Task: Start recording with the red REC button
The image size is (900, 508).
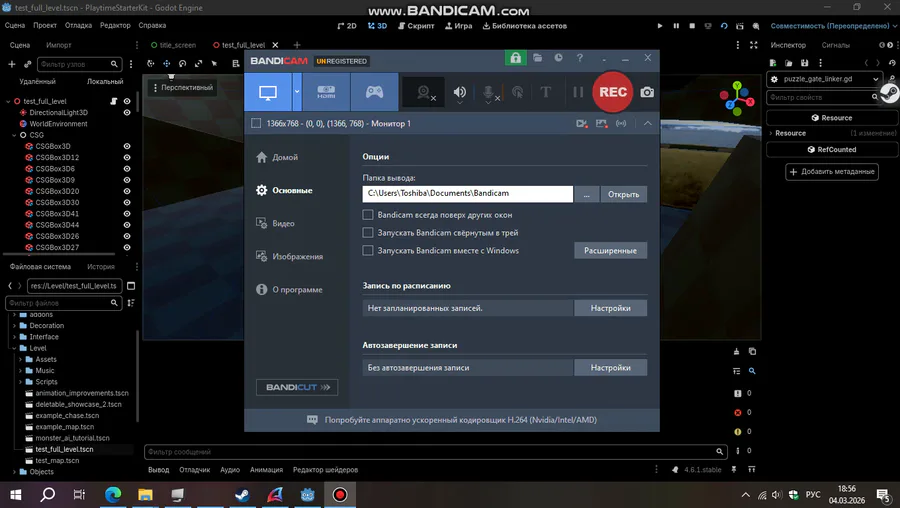Action: pyautogui.click(x=612, y=92)
